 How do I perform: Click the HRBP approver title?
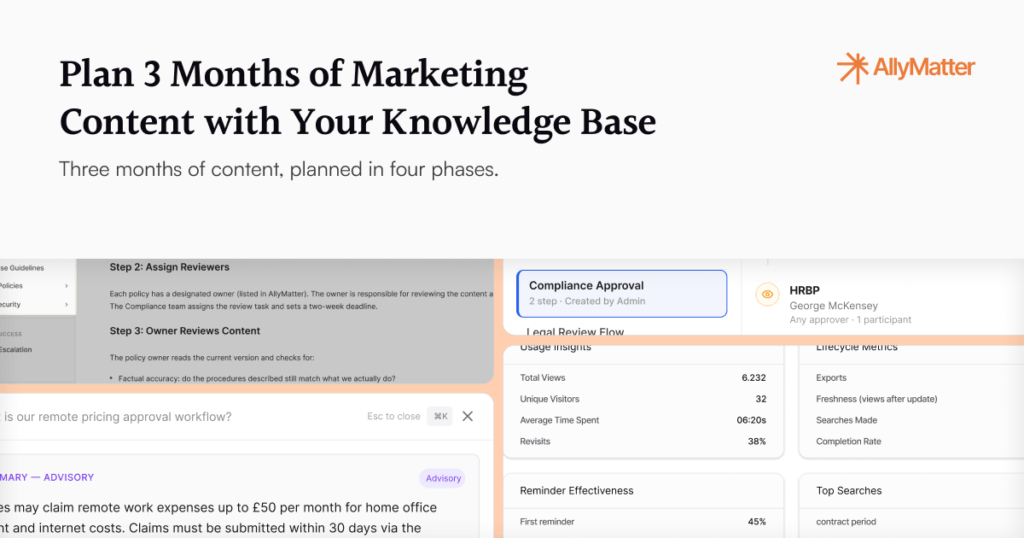(x=805, y=291)
